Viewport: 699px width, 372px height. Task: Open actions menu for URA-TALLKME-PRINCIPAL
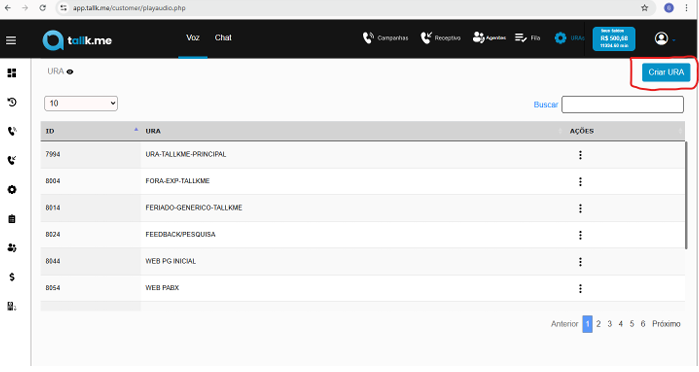580,155
